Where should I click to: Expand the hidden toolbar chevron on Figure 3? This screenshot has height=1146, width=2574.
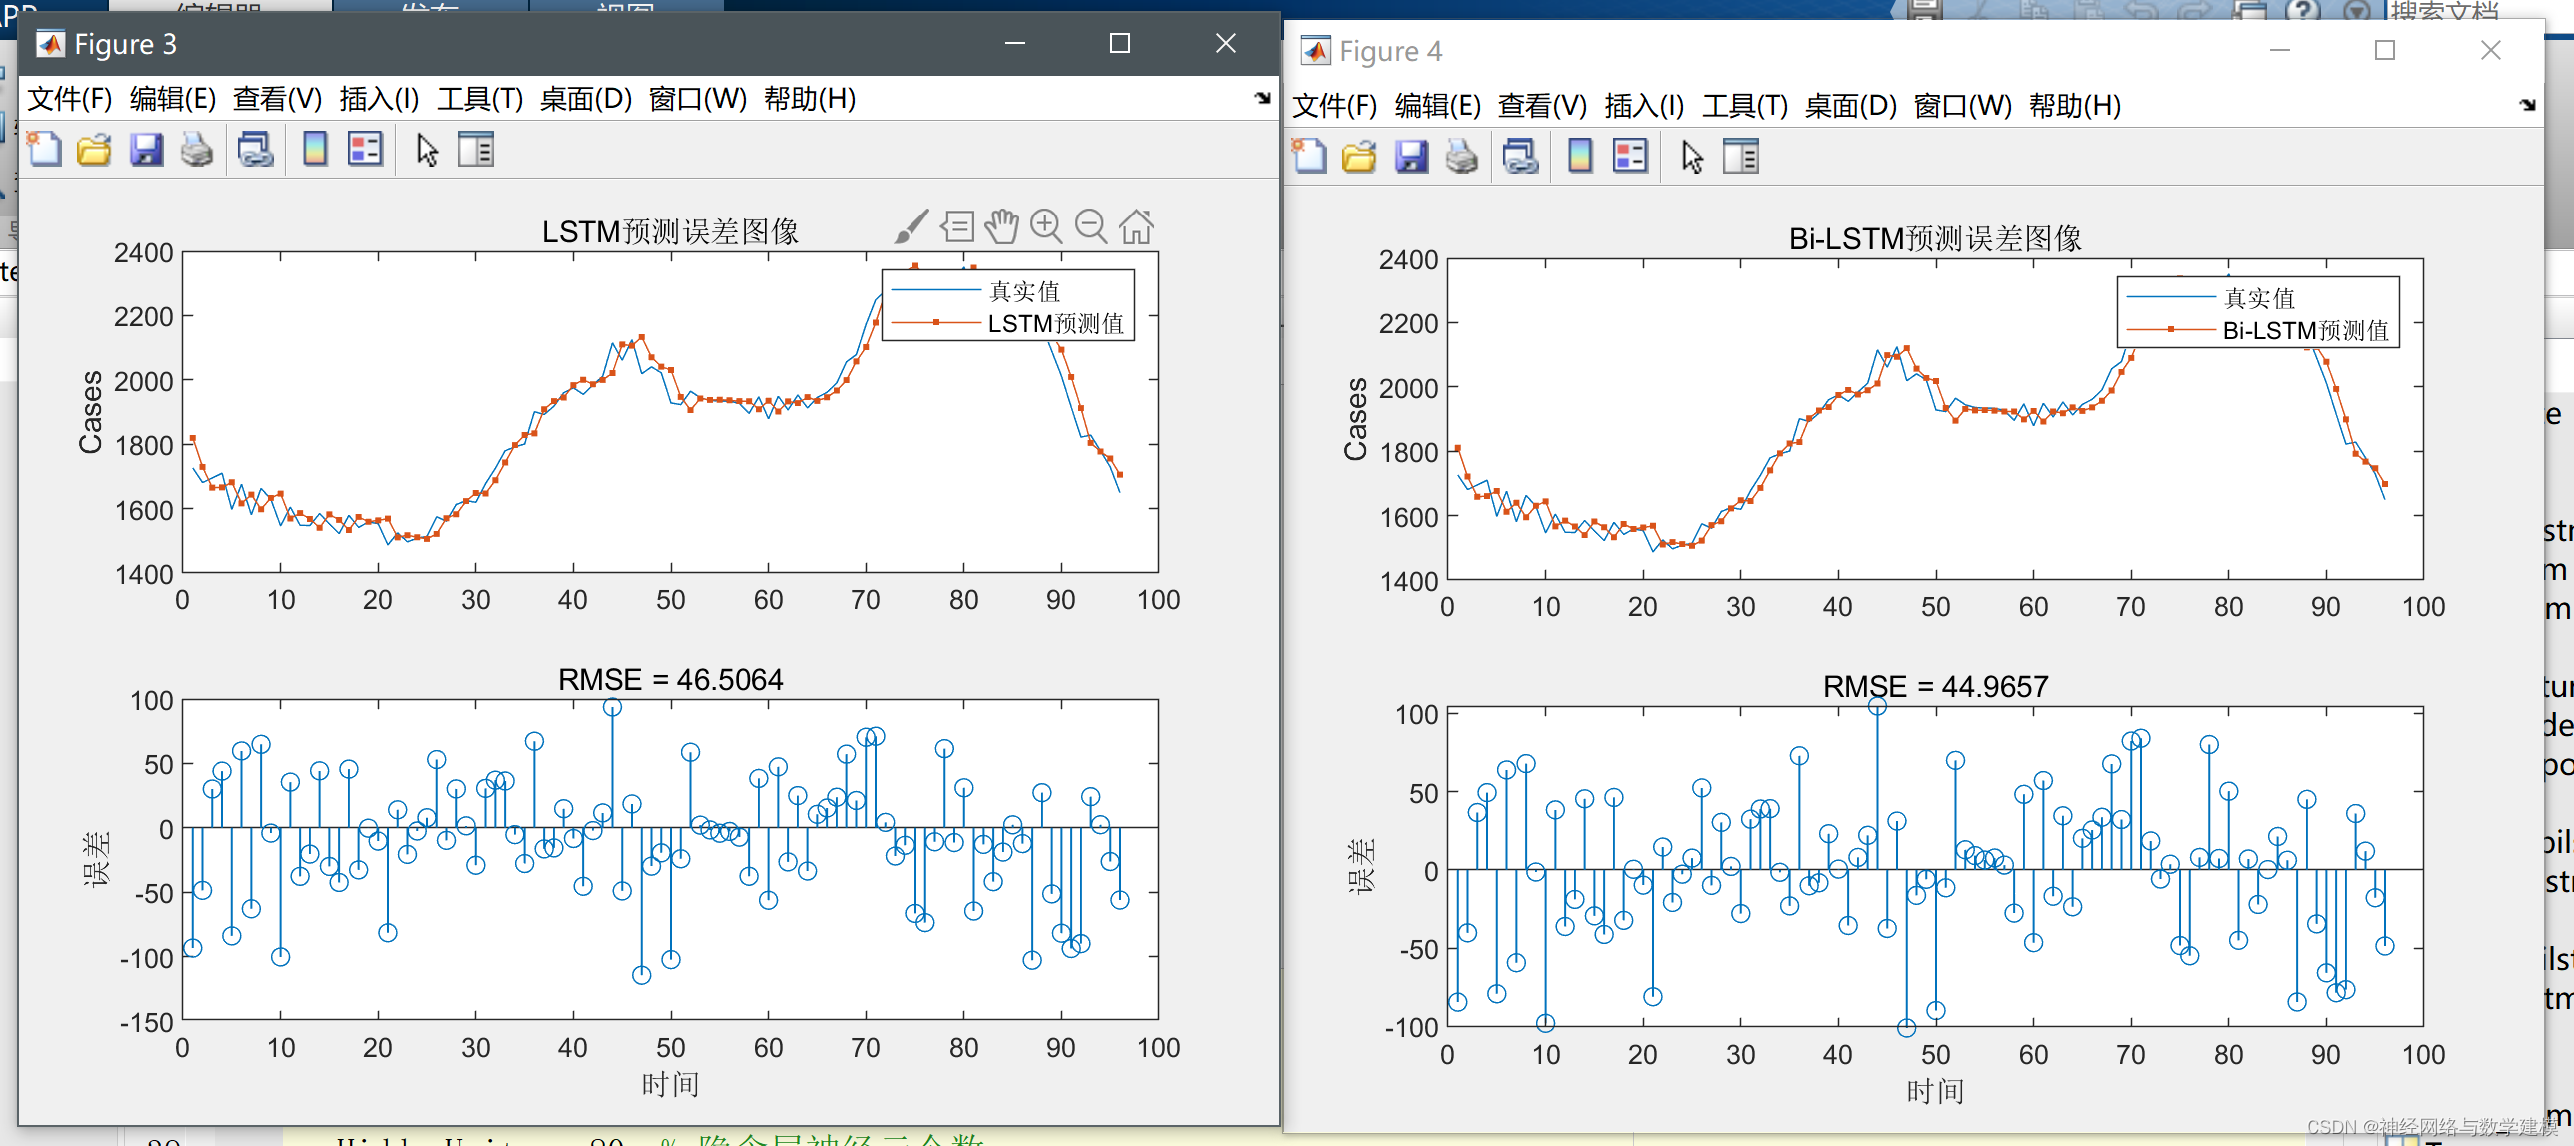[x=1263, y=100]
